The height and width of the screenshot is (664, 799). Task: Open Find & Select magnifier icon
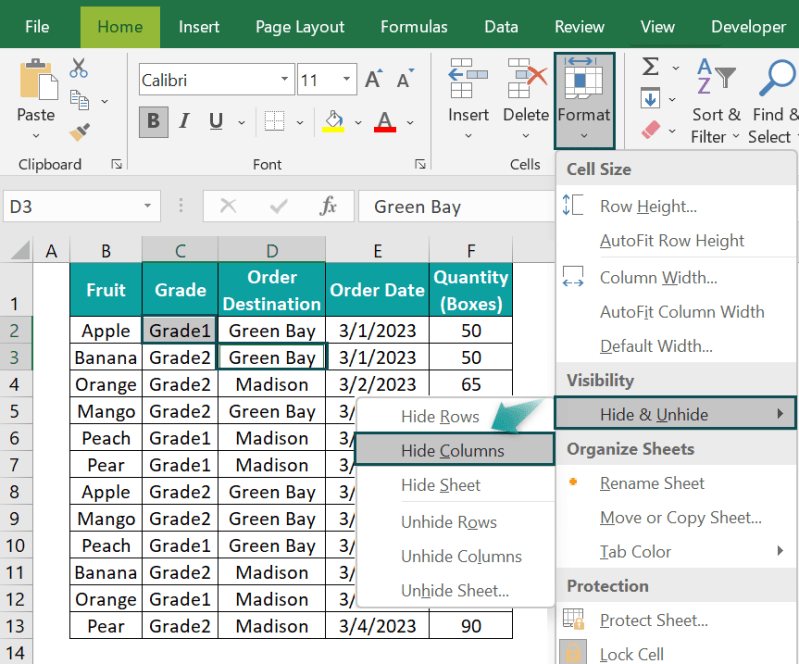point(777,77)
